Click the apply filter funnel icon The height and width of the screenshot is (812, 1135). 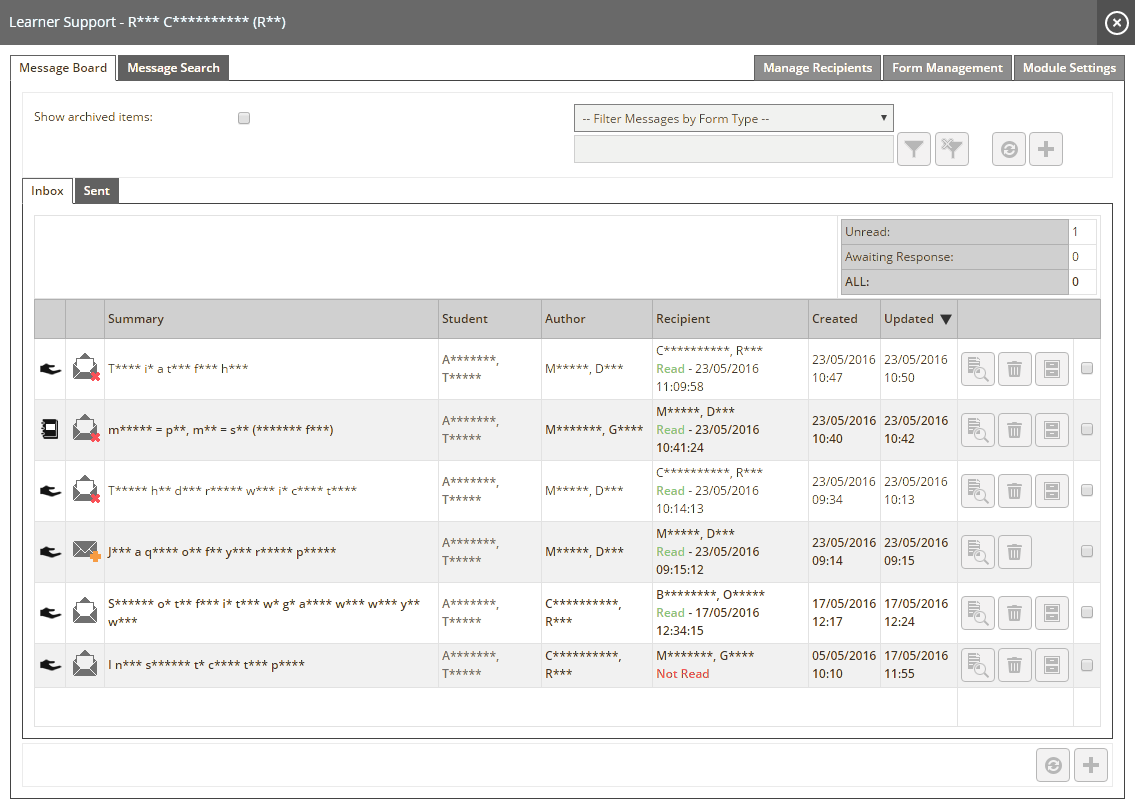coord(914,149)
